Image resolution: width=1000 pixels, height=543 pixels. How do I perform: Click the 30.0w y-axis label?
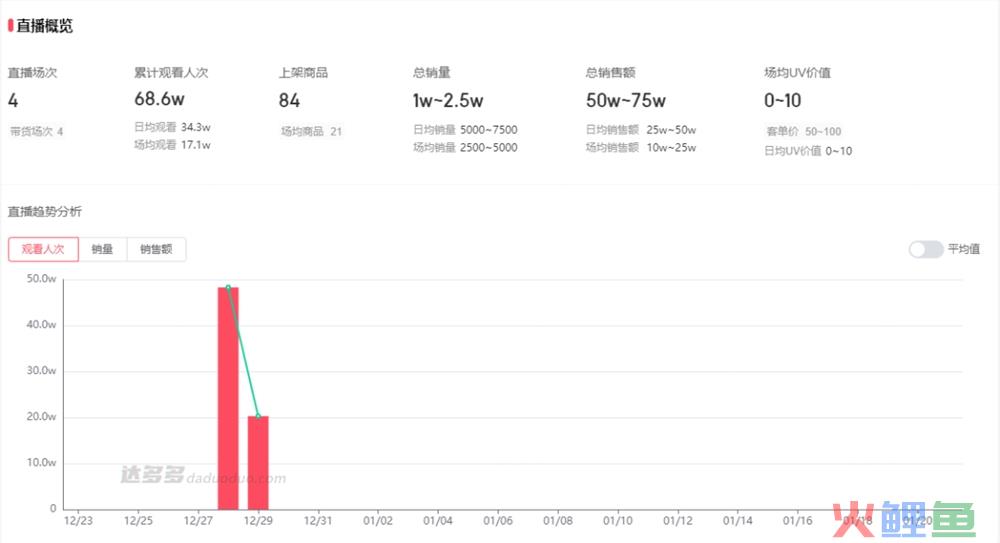coord(41,371)
